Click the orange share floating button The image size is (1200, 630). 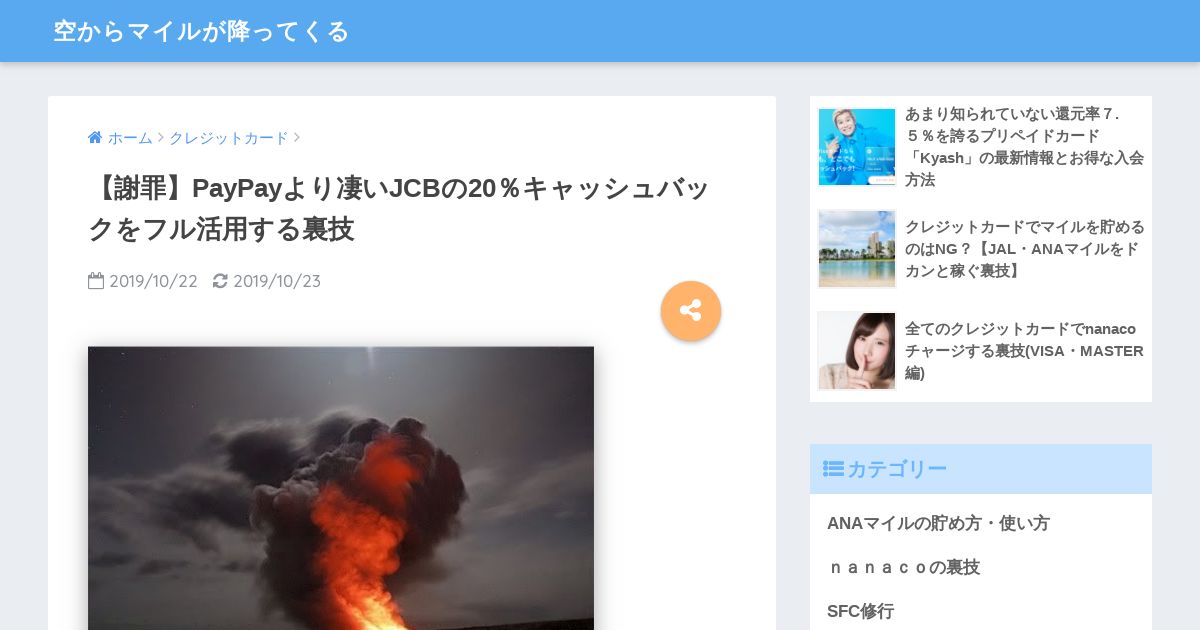click(x=691, y=310)
